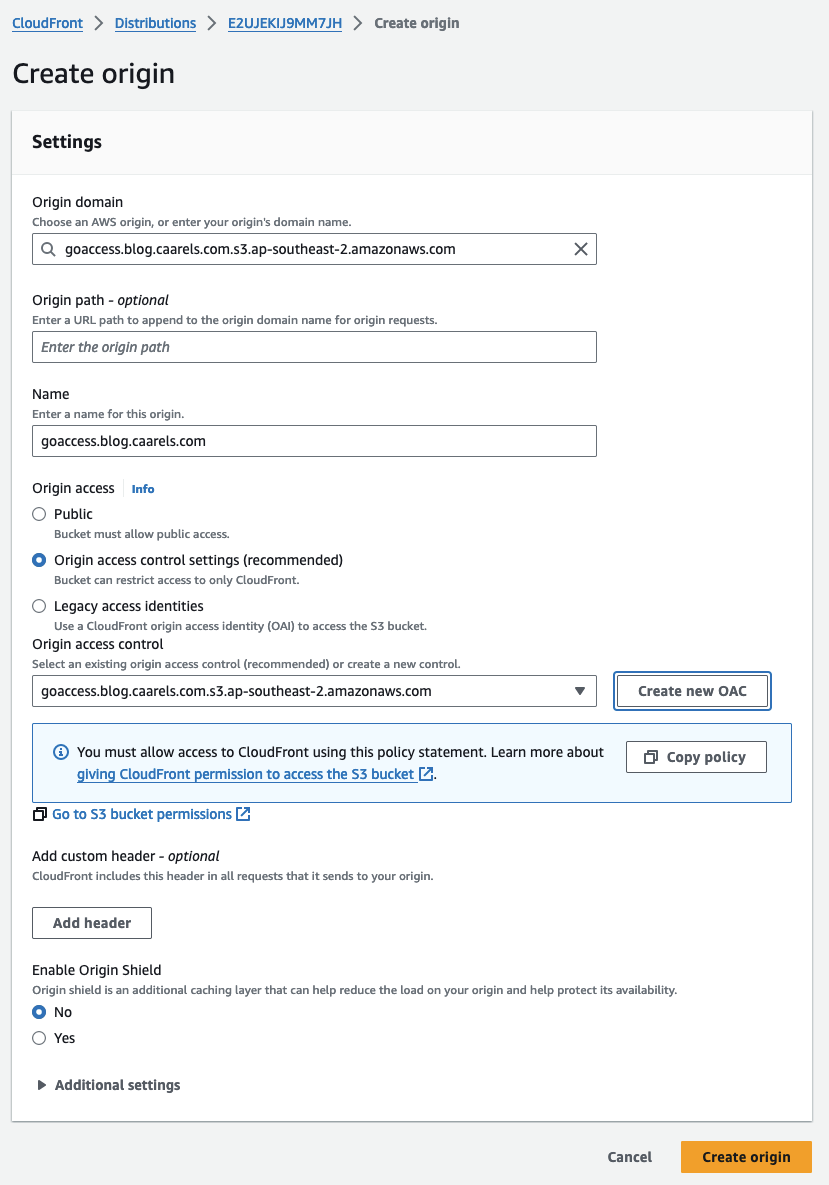829x1185 pixels.
Task: Click the external-link icon beside Go to S3 bucket permissions
Action: [x=243, y=814]
